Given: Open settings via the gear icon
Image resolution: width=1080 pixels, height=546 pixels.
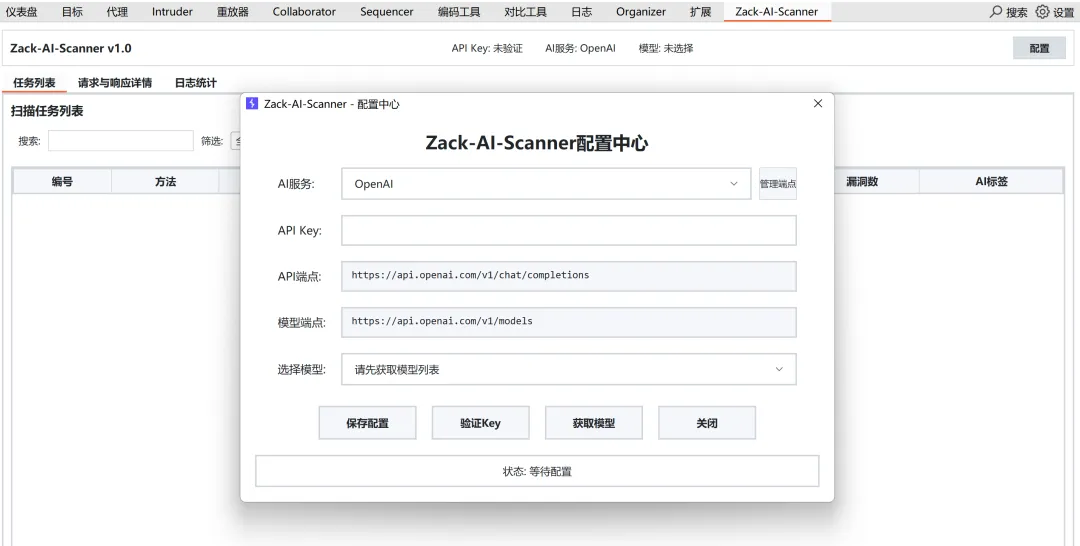Looking at the screenshot, I should tap(1042, 12).
